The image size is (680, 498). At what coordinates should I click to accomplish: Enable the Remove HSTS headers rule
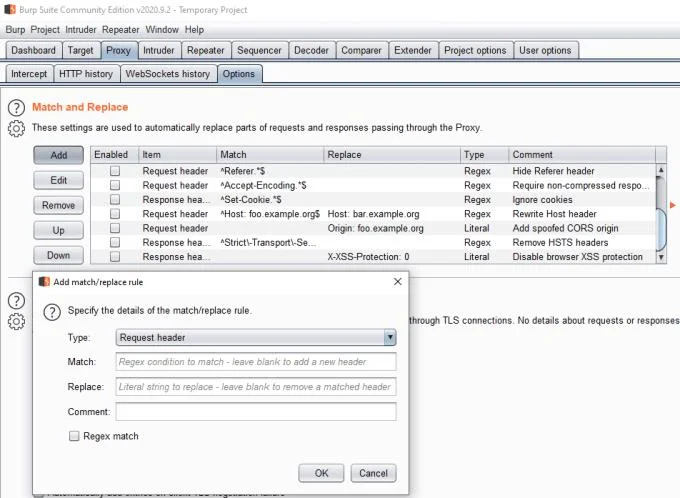click(x=115, y=242)
